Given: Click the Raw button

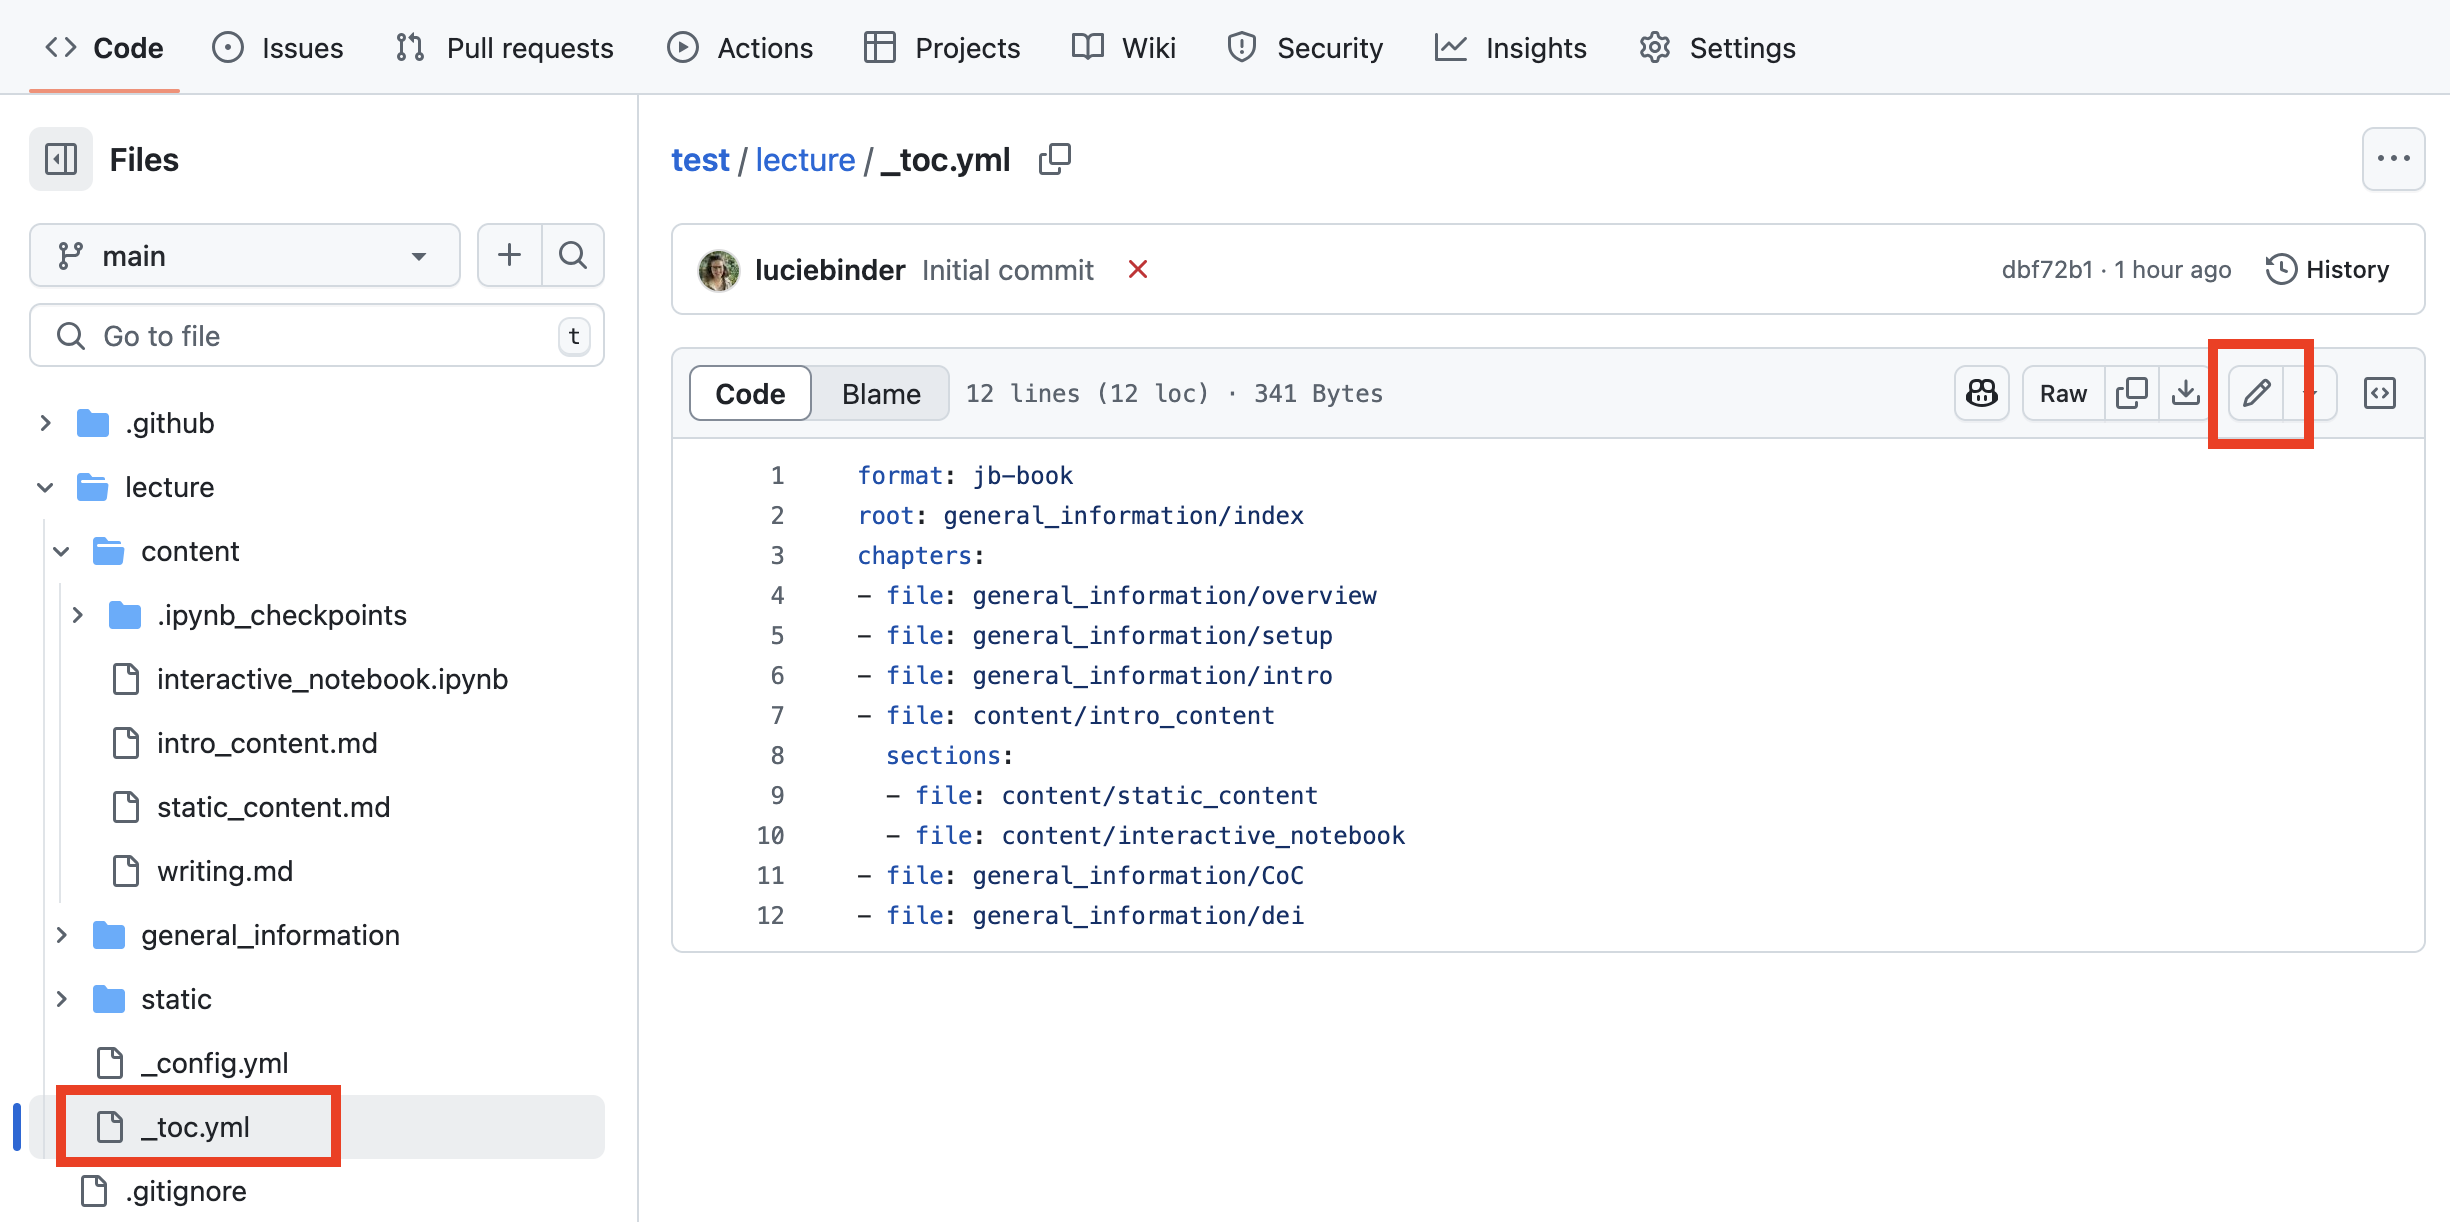Looking at the screenshot, I should point(2063,393).
